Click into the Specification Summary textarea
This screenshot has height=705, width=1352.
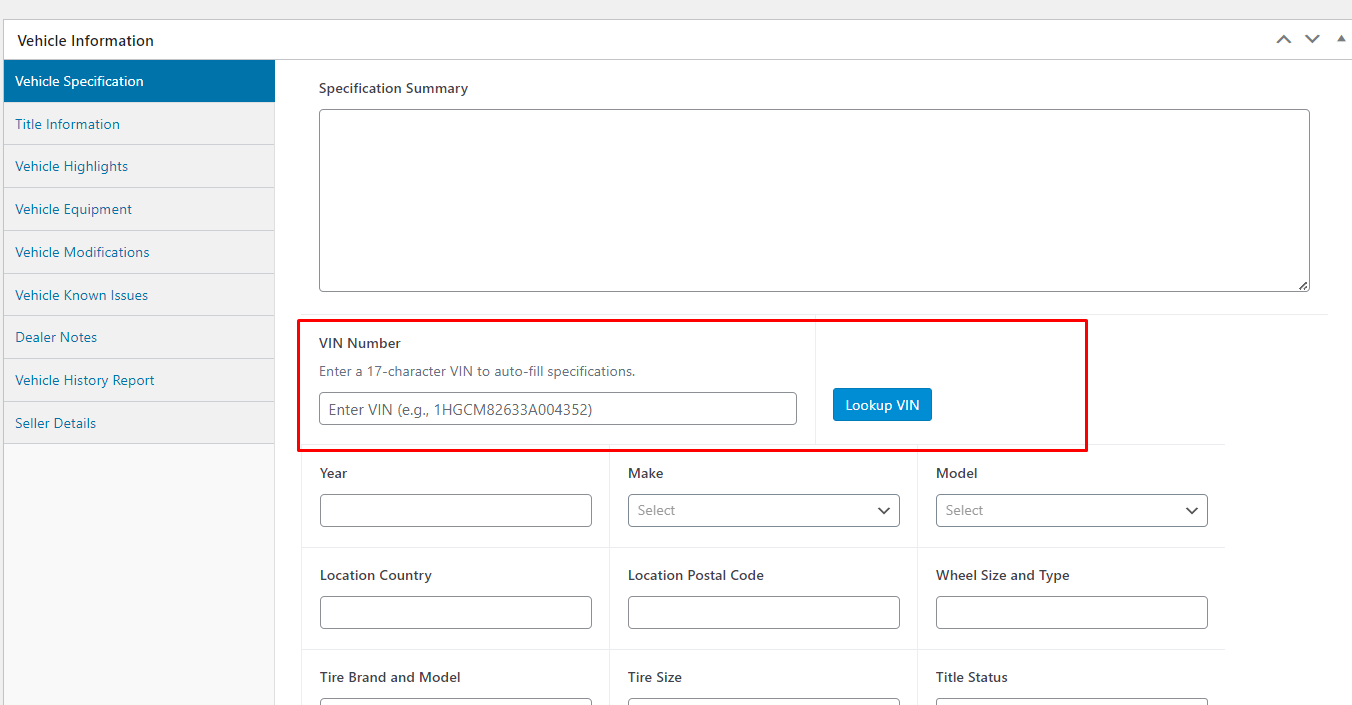pyautogui.click(x=814, y=200)
